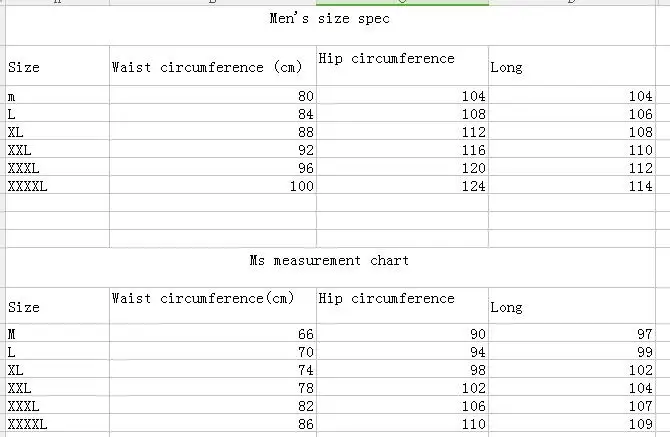The height and width of the screenshot is (437, 670).
Task: Click the Long header in Men's table
Action: [x=572, y=66]
